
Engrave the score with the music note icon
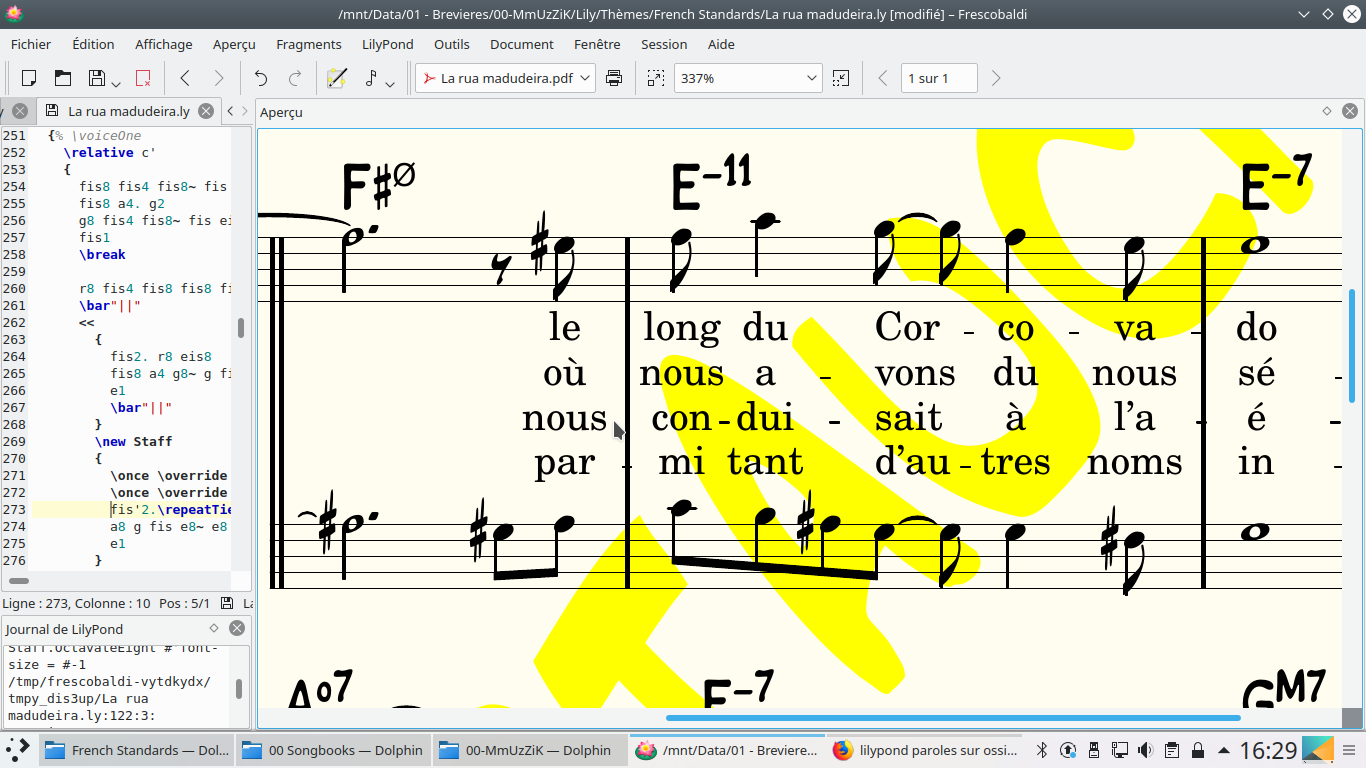[371, 78]
